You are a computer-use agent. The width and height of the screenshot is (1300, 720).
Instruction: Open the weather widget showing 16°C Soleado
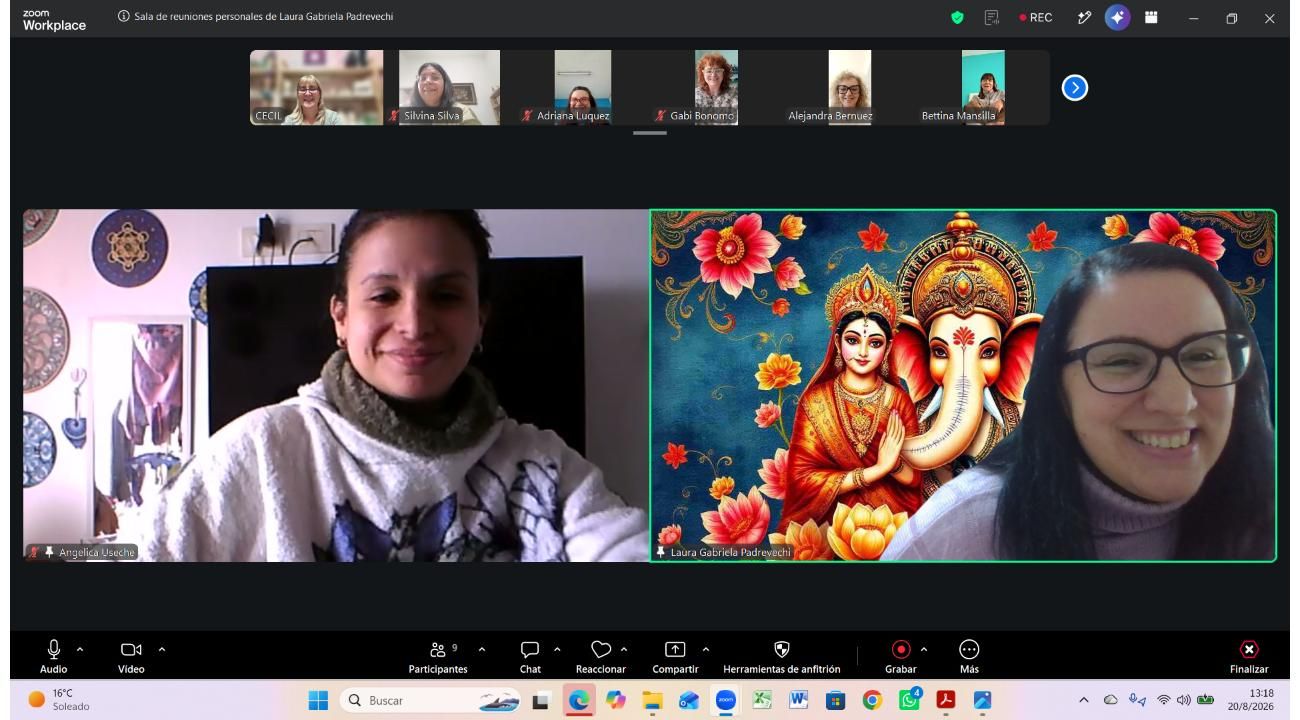pos(58,700)
